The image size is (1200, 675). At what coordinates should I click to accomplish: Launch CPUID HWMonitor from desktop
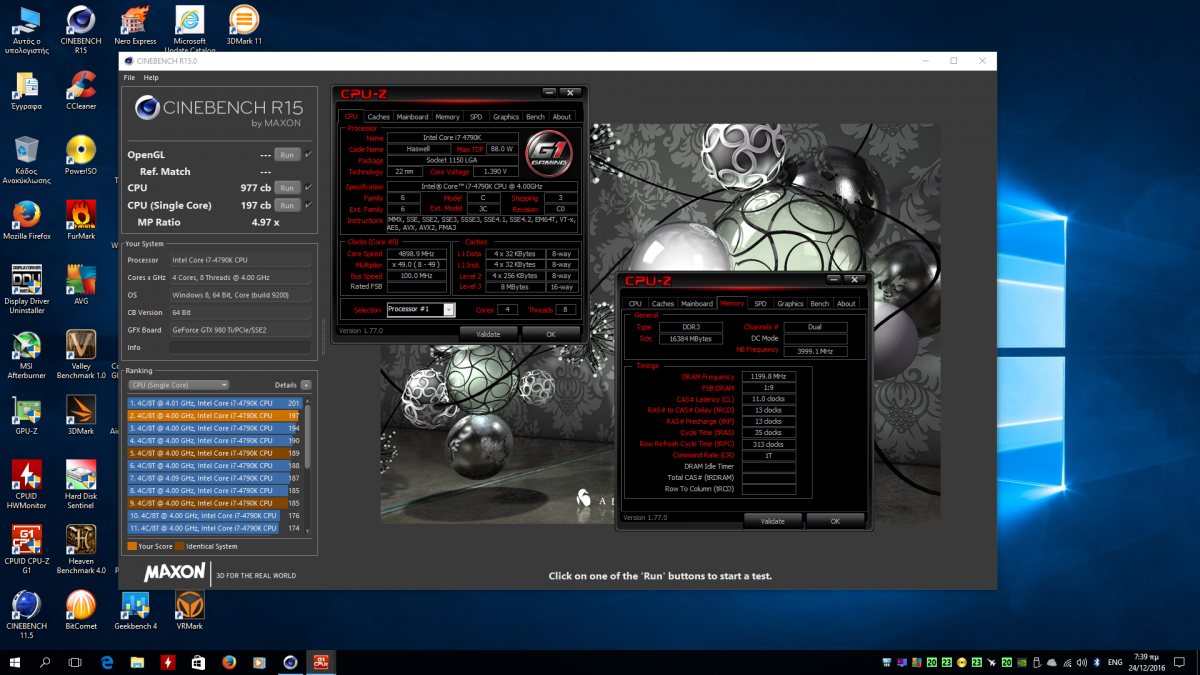point(26,484)
